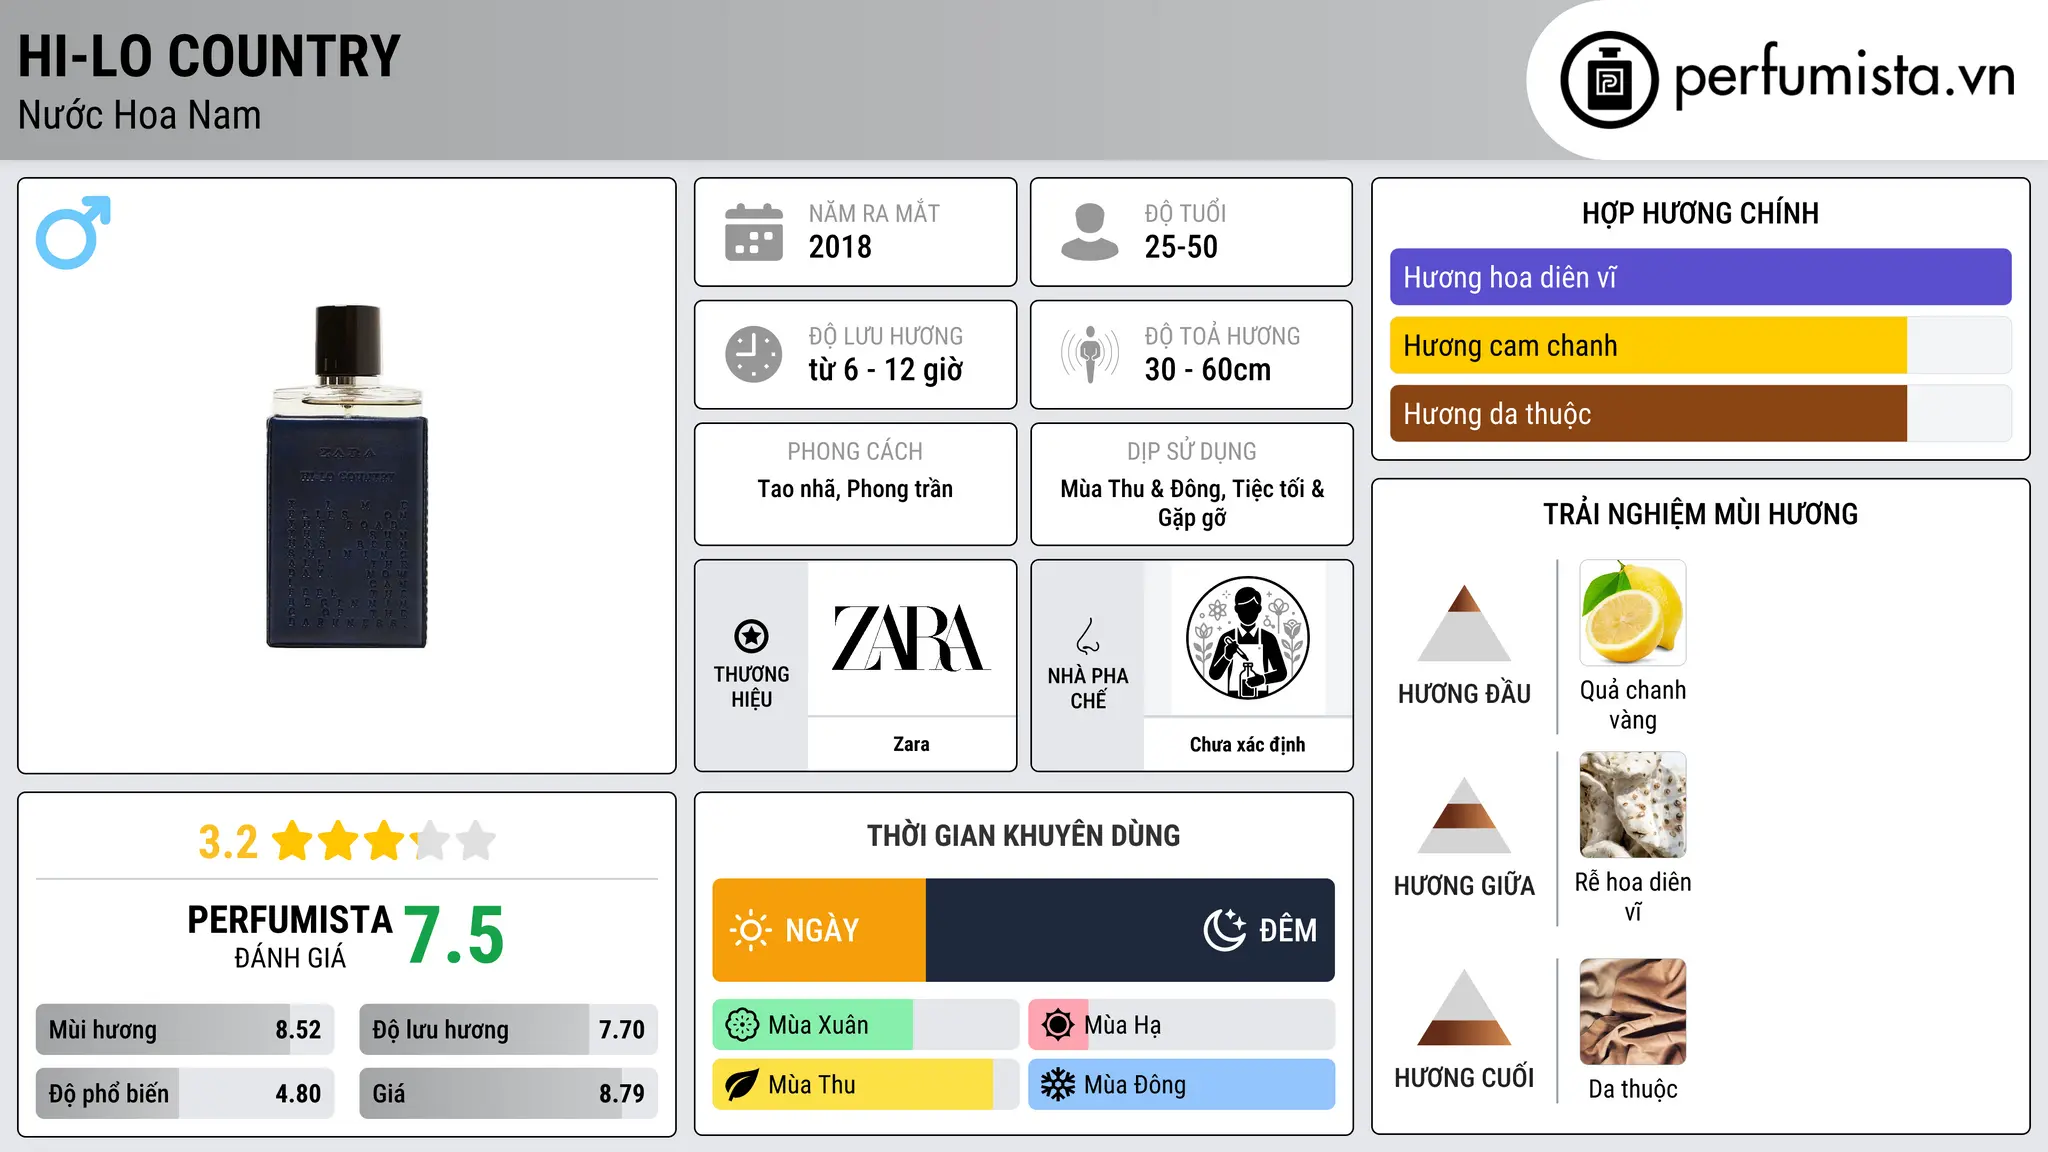Click the Mùa Thu season bar

click(x=866, y=1085)
